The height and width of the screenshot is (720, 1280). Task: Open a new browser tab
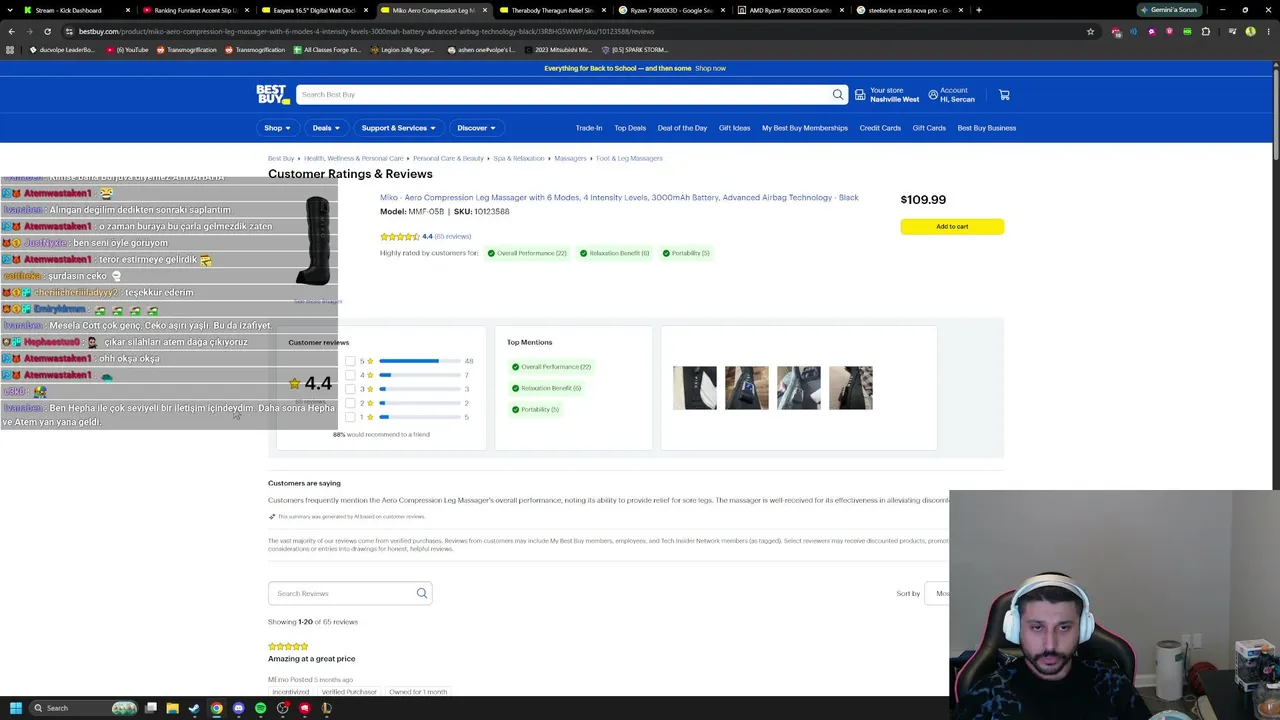[978, 10]
